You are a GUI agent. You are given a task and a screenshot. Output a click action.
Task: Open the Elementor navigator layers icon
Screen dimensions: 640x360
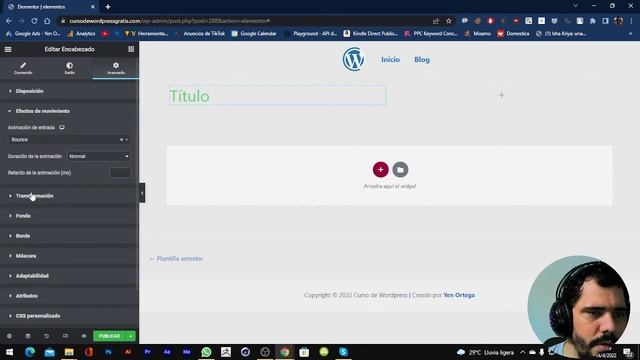tap(28, 336)
